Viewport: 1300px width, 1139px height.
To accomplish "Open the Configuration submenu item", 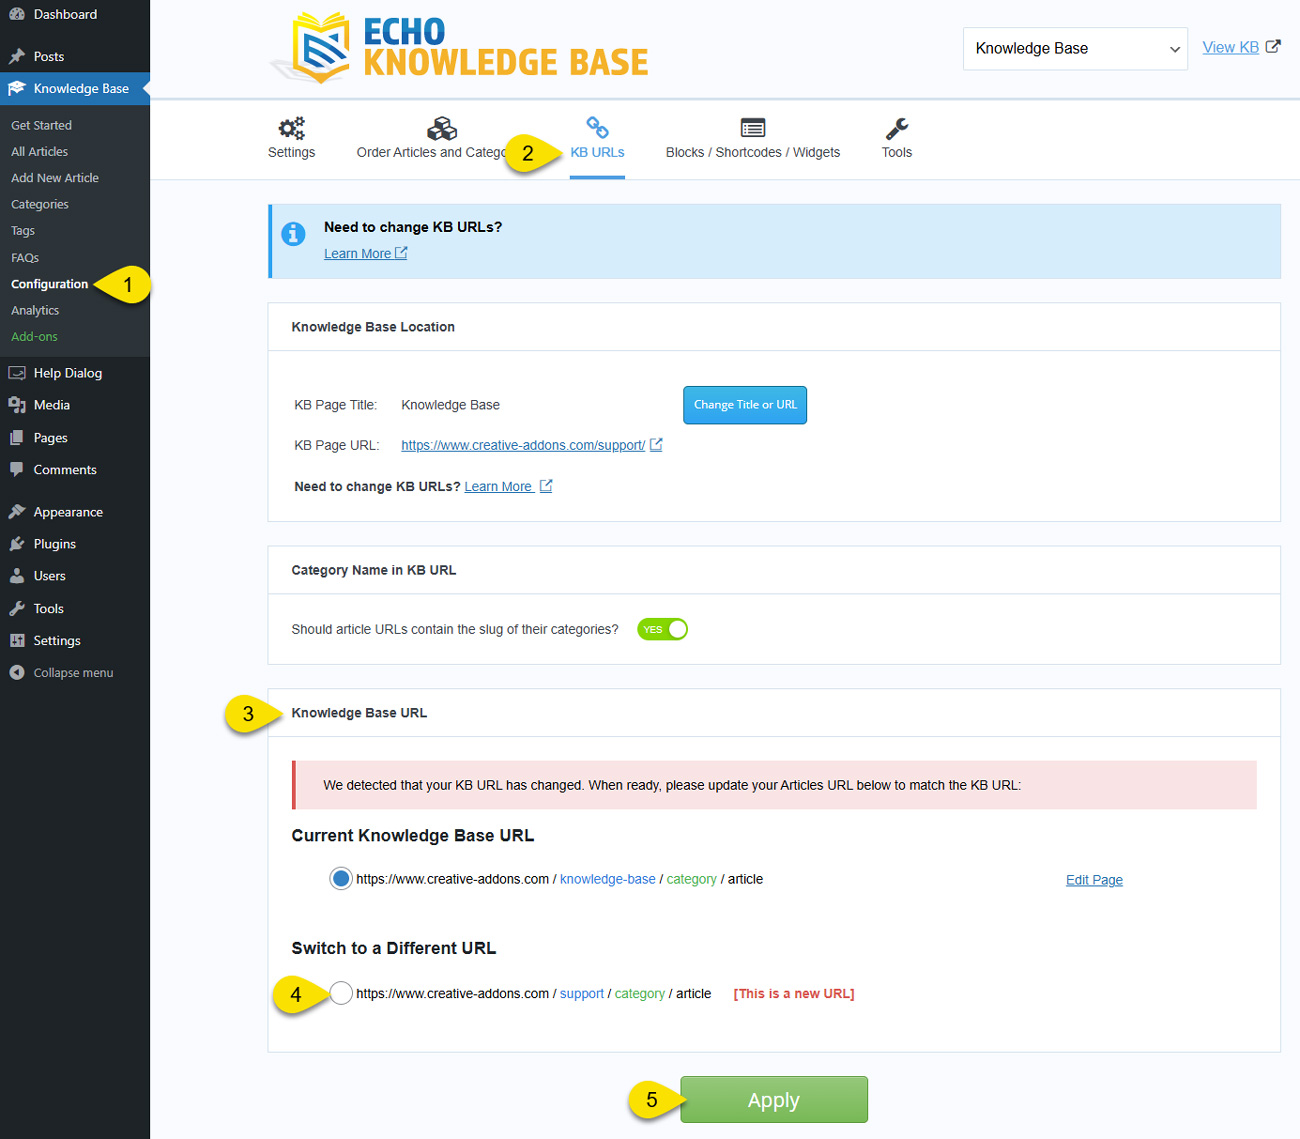I will pos(50,284).
